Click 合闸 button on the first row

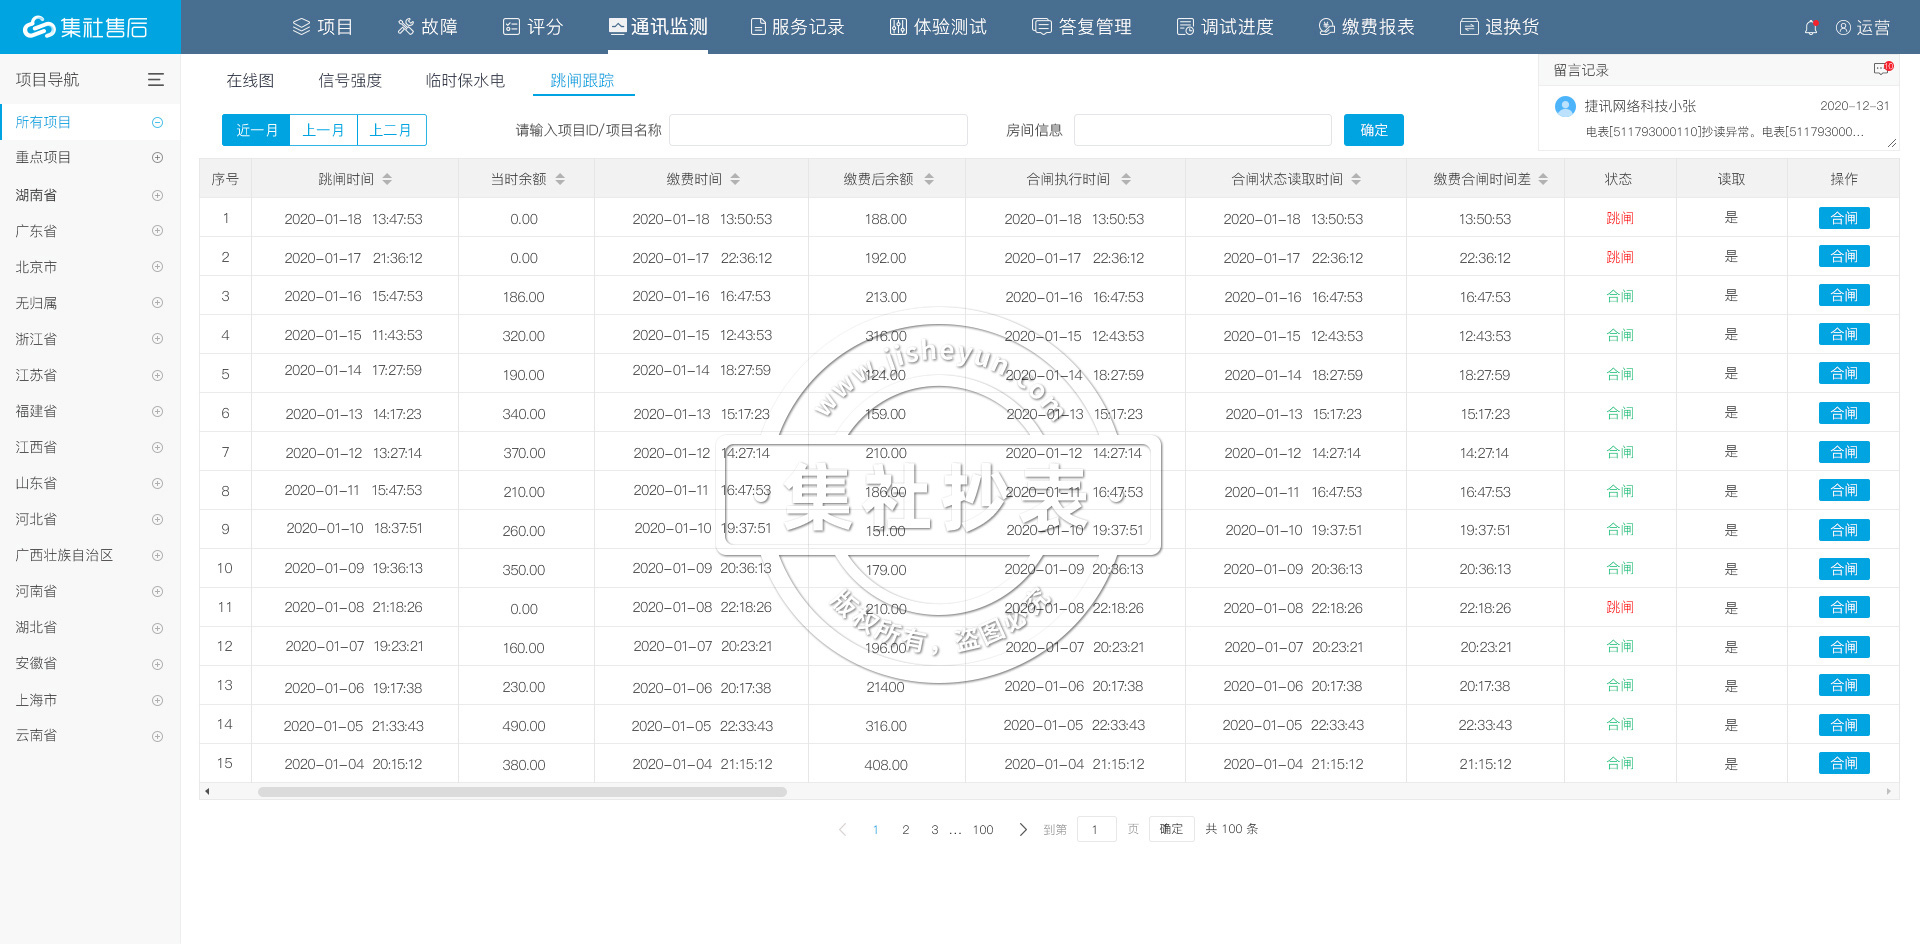[x=1843, y=218]
